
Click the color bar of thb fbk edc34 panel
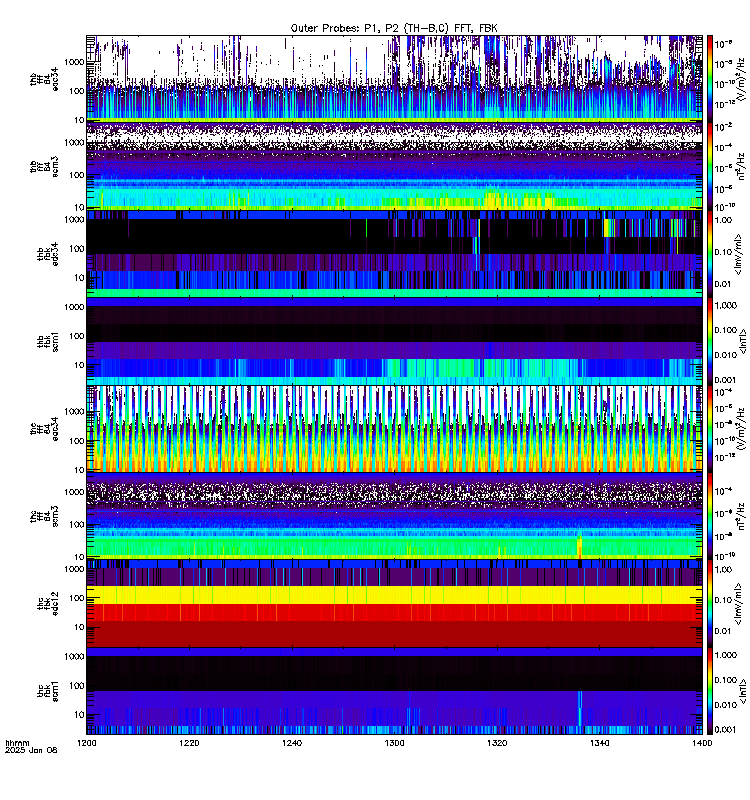(709, 254)
